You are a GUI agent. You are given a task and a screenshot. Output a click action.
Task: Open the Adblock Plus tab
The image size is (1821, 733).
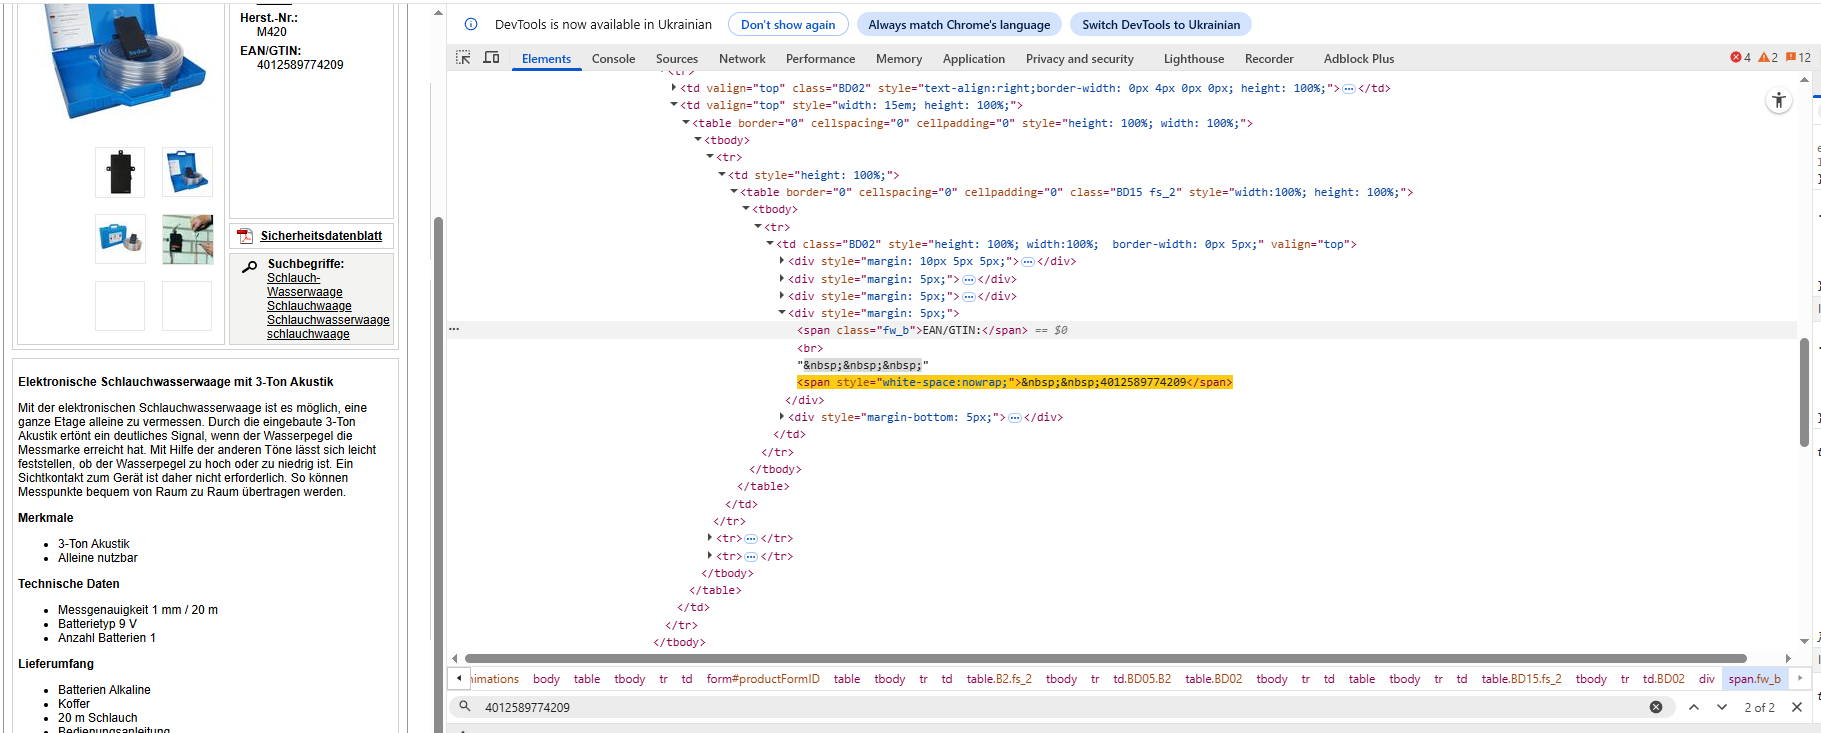click(x=1359, y=59)
